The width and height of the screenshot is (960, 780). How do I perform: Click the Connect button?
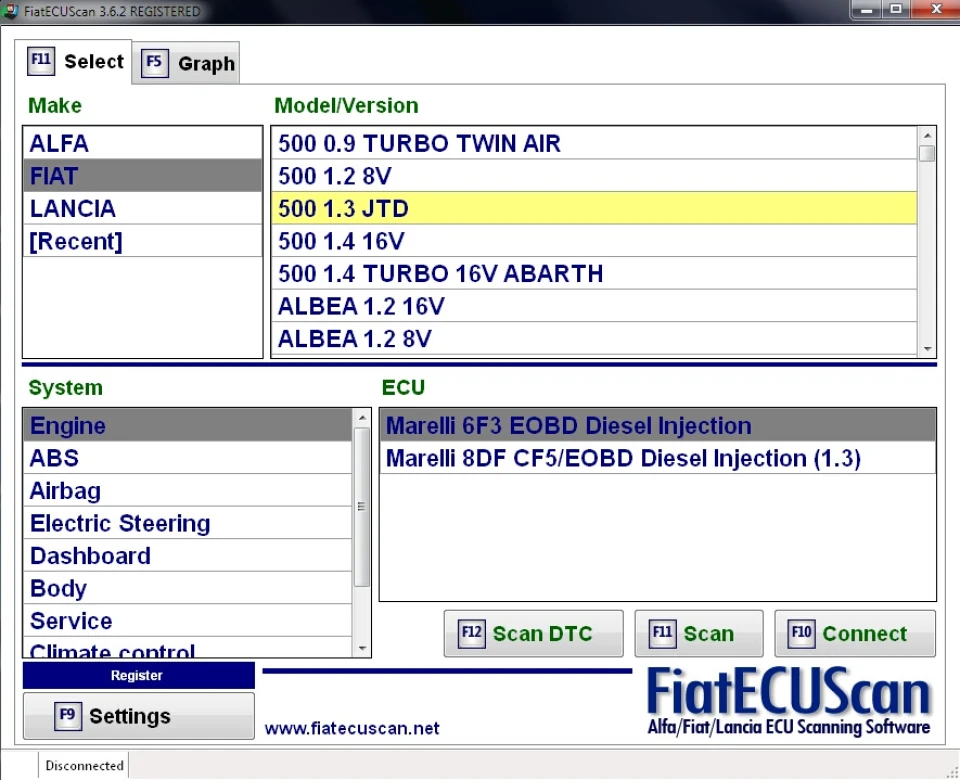pyautogui.click(x=855, y=633)
